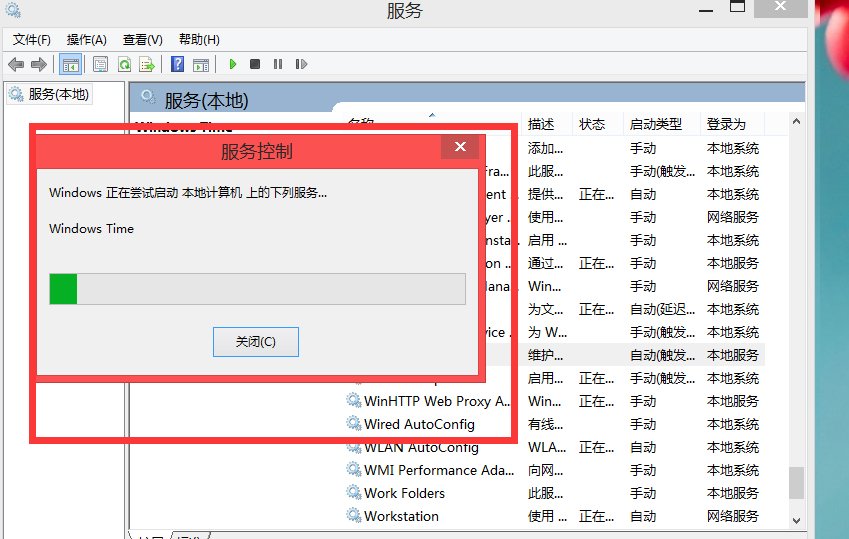
Task: Click the Services app icon in the title bar
Action: tap(13, 9)
